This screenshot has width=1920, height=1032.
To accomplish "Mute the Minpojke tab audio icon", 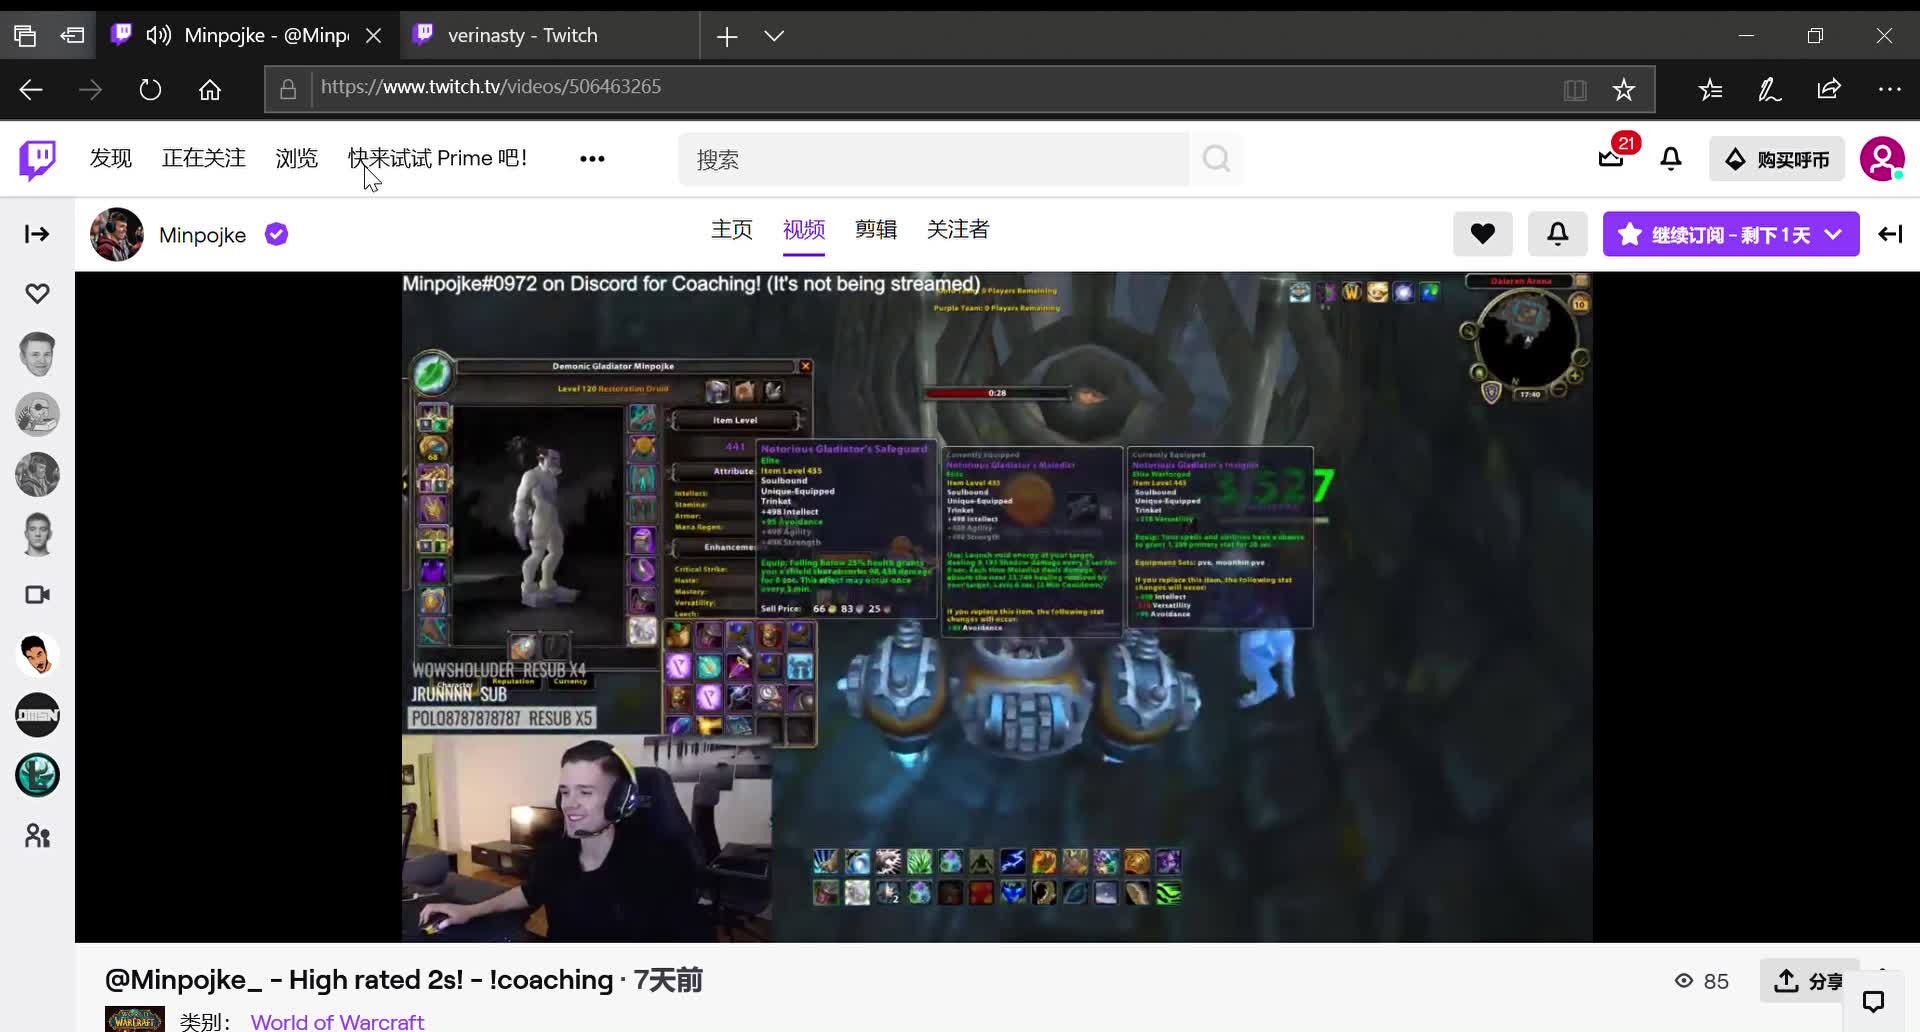I will 159,36.
